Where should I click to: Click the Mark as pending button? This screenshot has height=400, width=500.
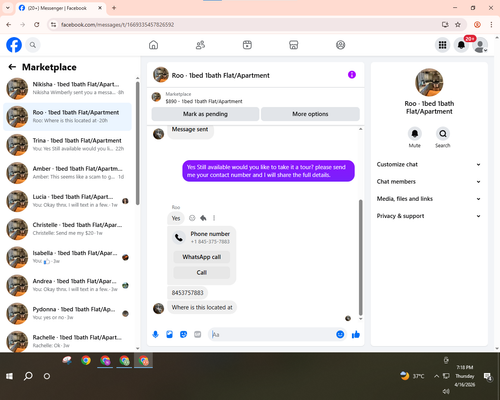click(x=205, y=114)
